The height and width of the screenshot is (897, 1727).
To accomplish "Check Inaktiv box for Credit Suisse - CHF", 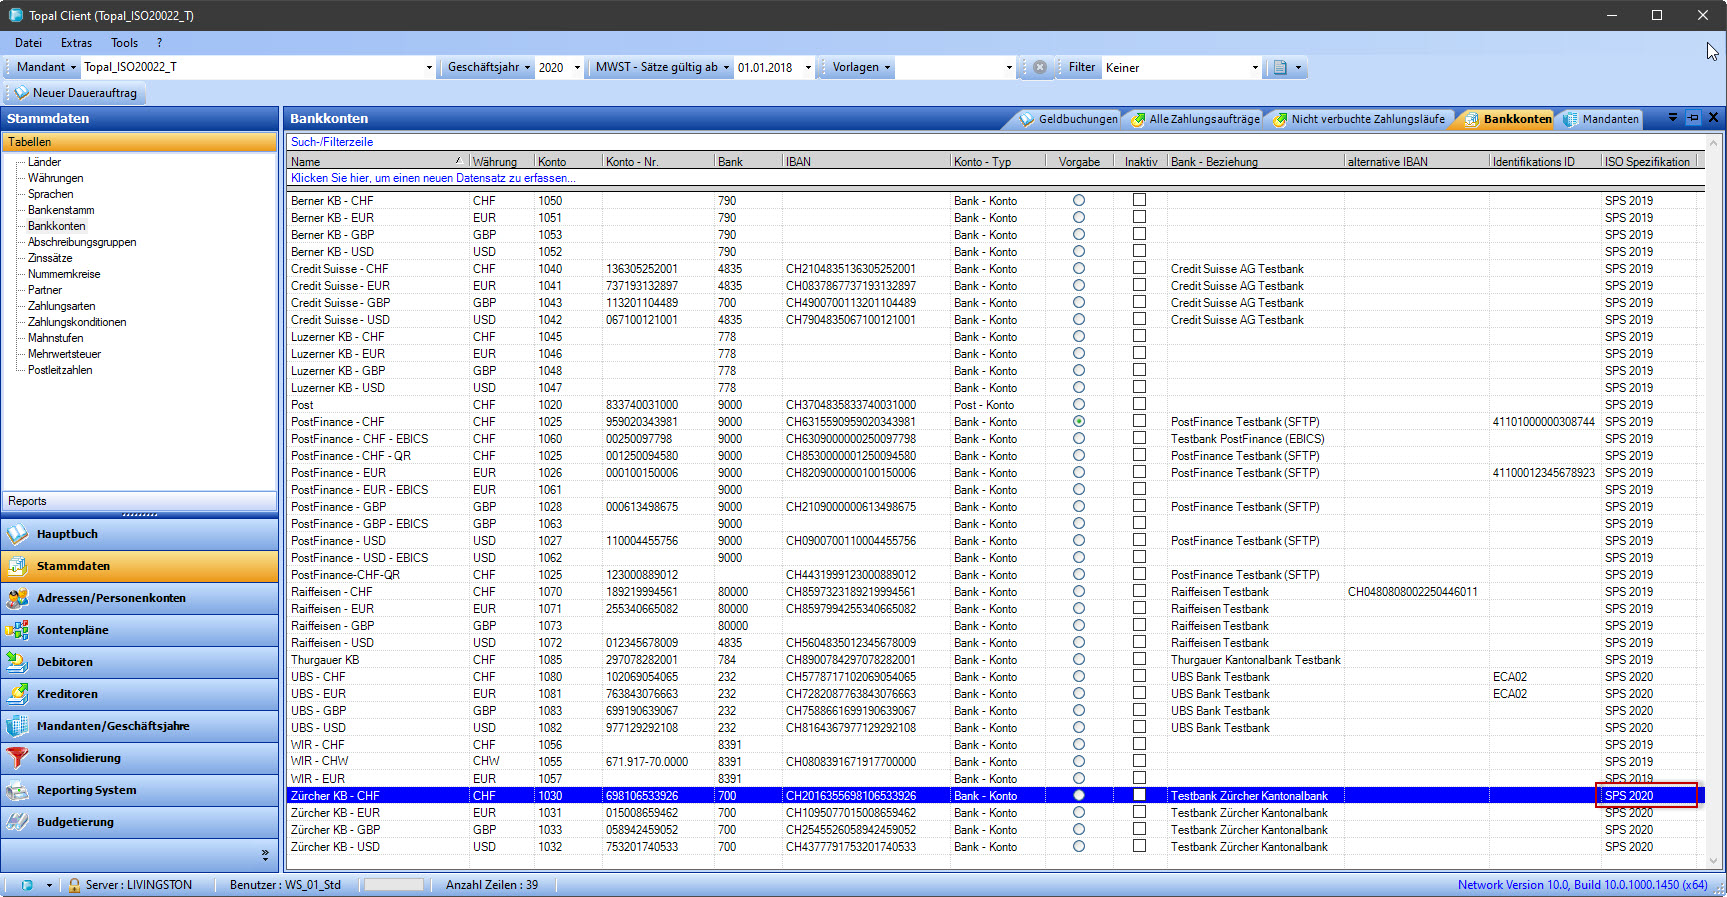I will click(x=1139, y=268).
